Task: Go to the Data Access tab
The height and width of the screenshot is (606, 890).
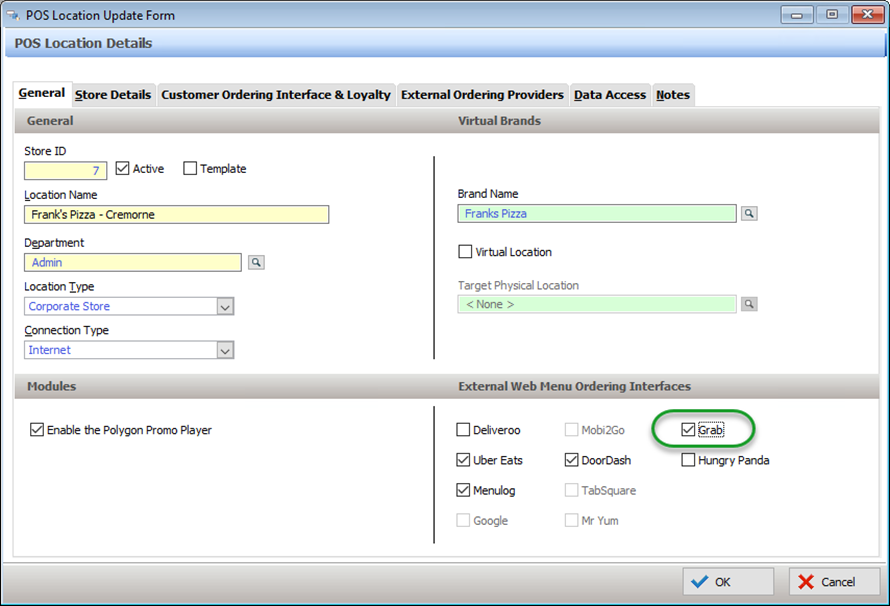Action: click(x=610, y=95)
